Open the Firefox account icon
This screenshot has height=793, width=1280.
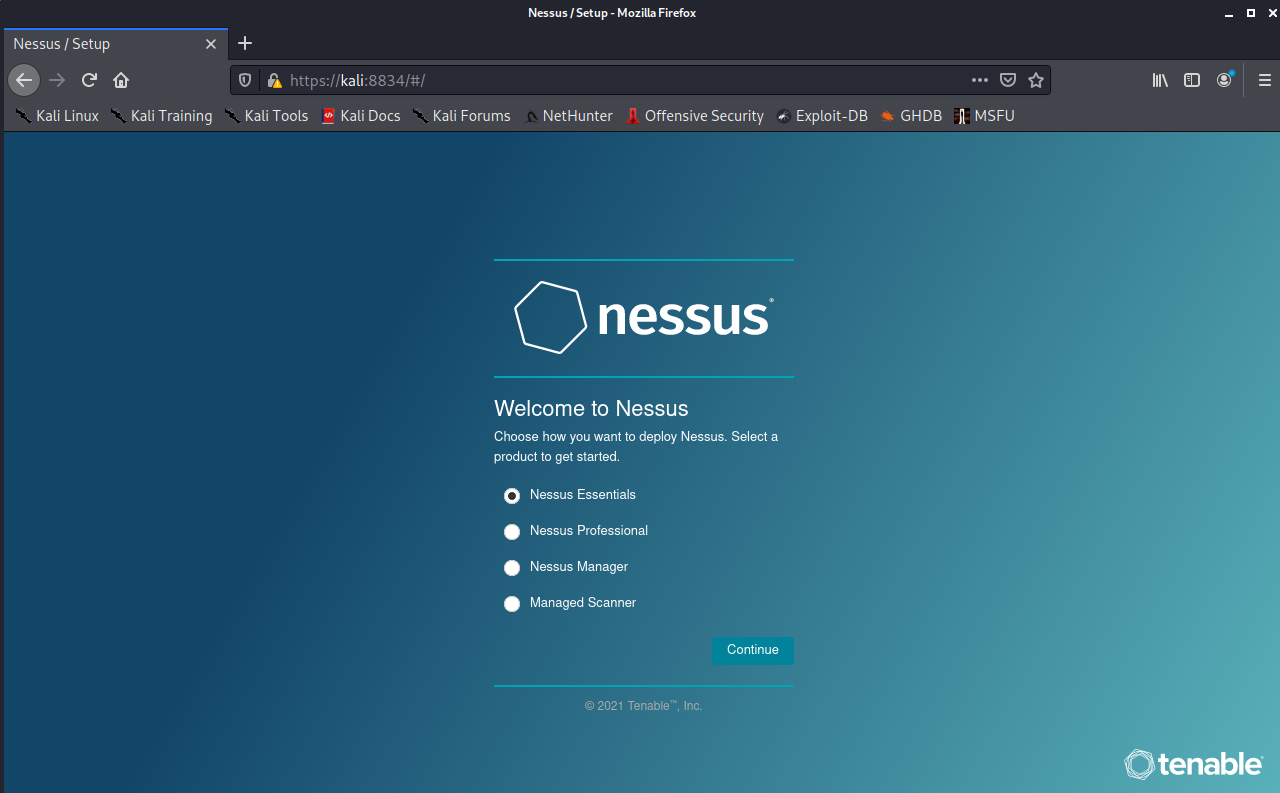(1223, 80)
